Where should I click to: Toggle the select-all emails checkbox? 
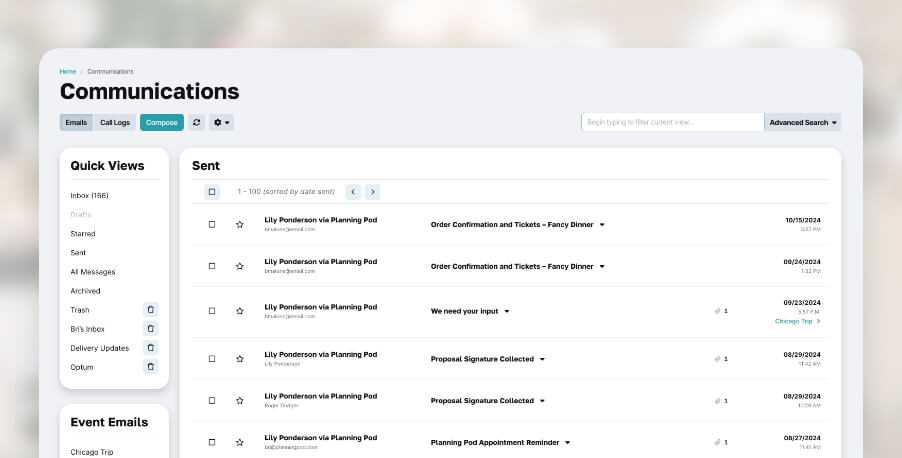coord(212,192)
